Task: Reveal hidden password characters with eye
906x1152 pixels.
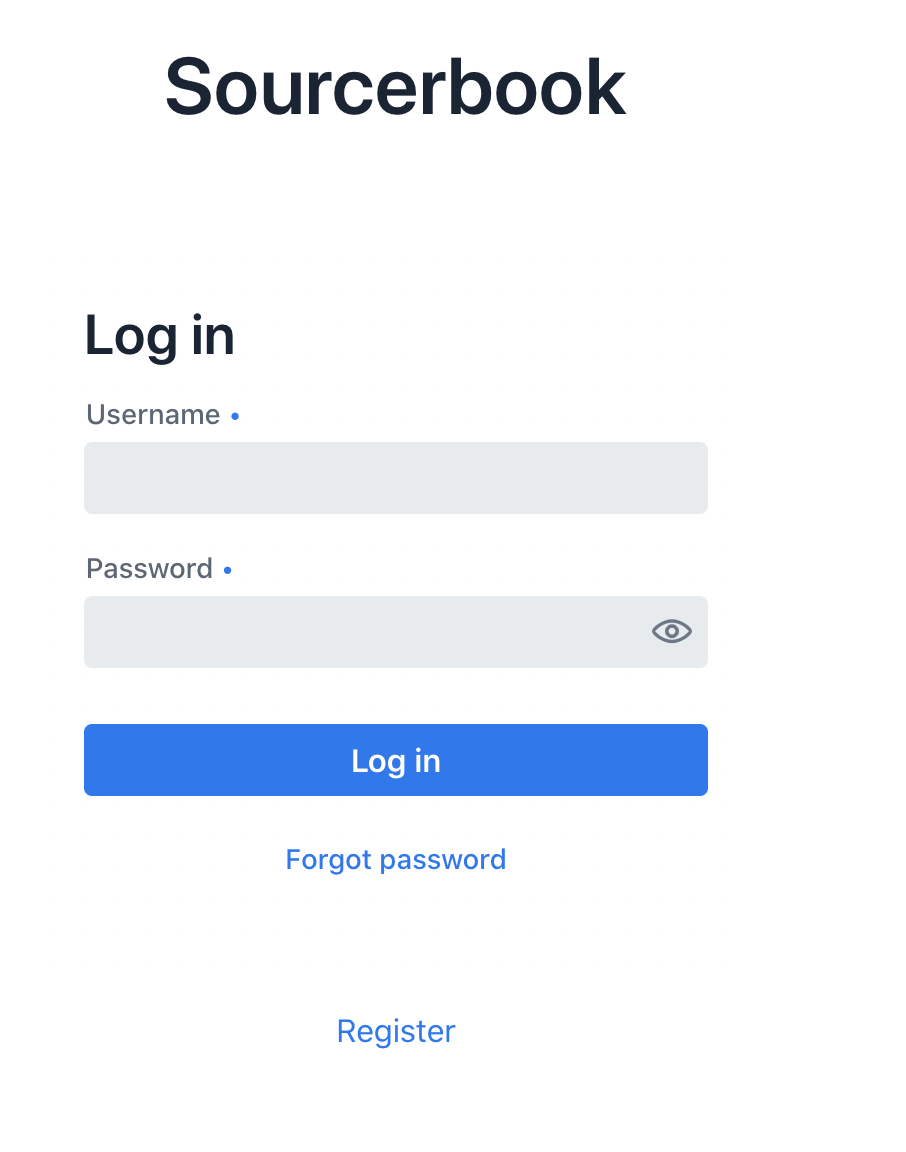Action: 672,631
